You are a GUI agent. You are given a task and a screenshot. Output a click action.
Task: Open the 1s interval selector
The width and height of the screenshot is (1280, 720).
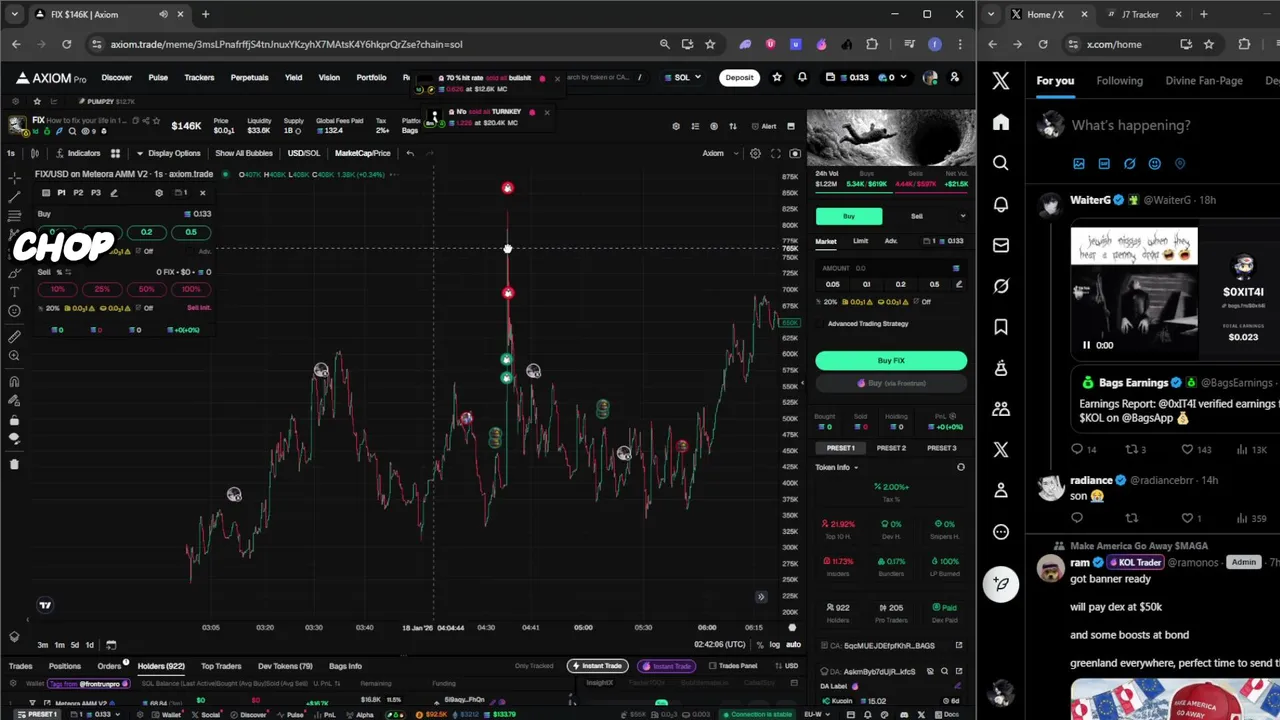[x=11, y=153]
